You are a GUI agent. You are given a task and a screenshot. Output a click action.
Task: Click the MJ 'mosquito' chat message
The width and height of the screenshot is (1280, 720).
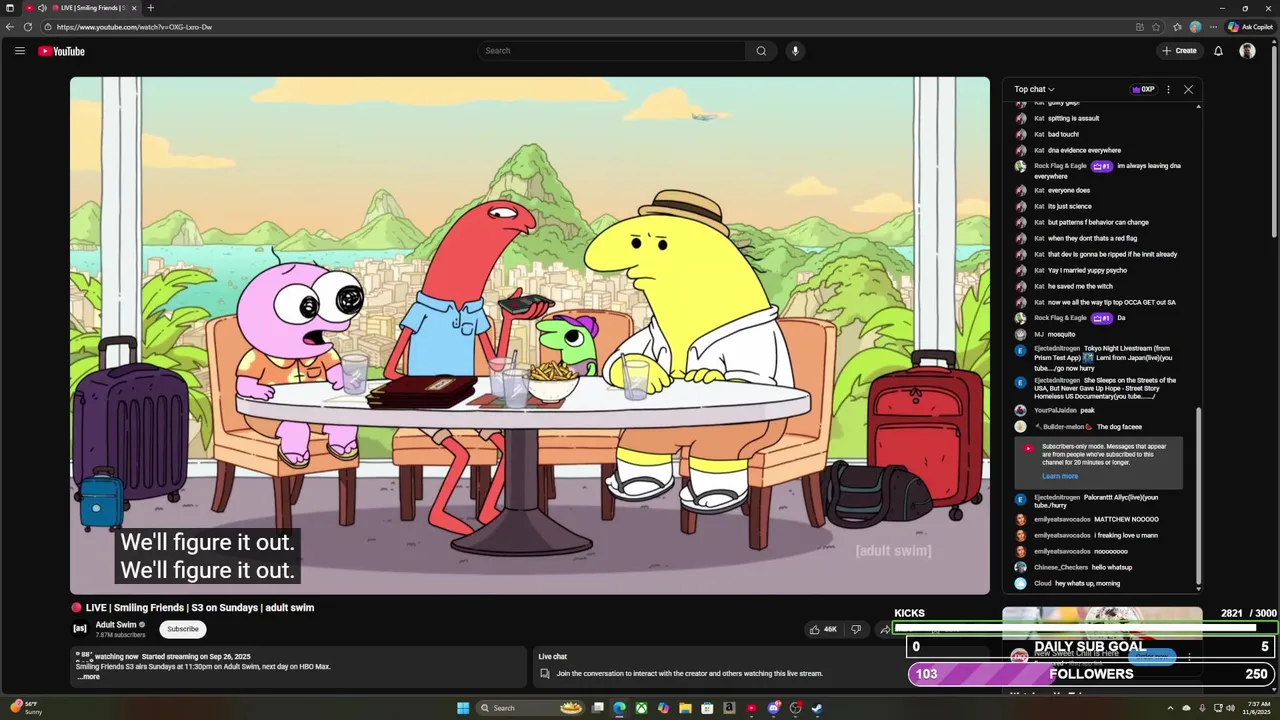tap(1062, 334)
